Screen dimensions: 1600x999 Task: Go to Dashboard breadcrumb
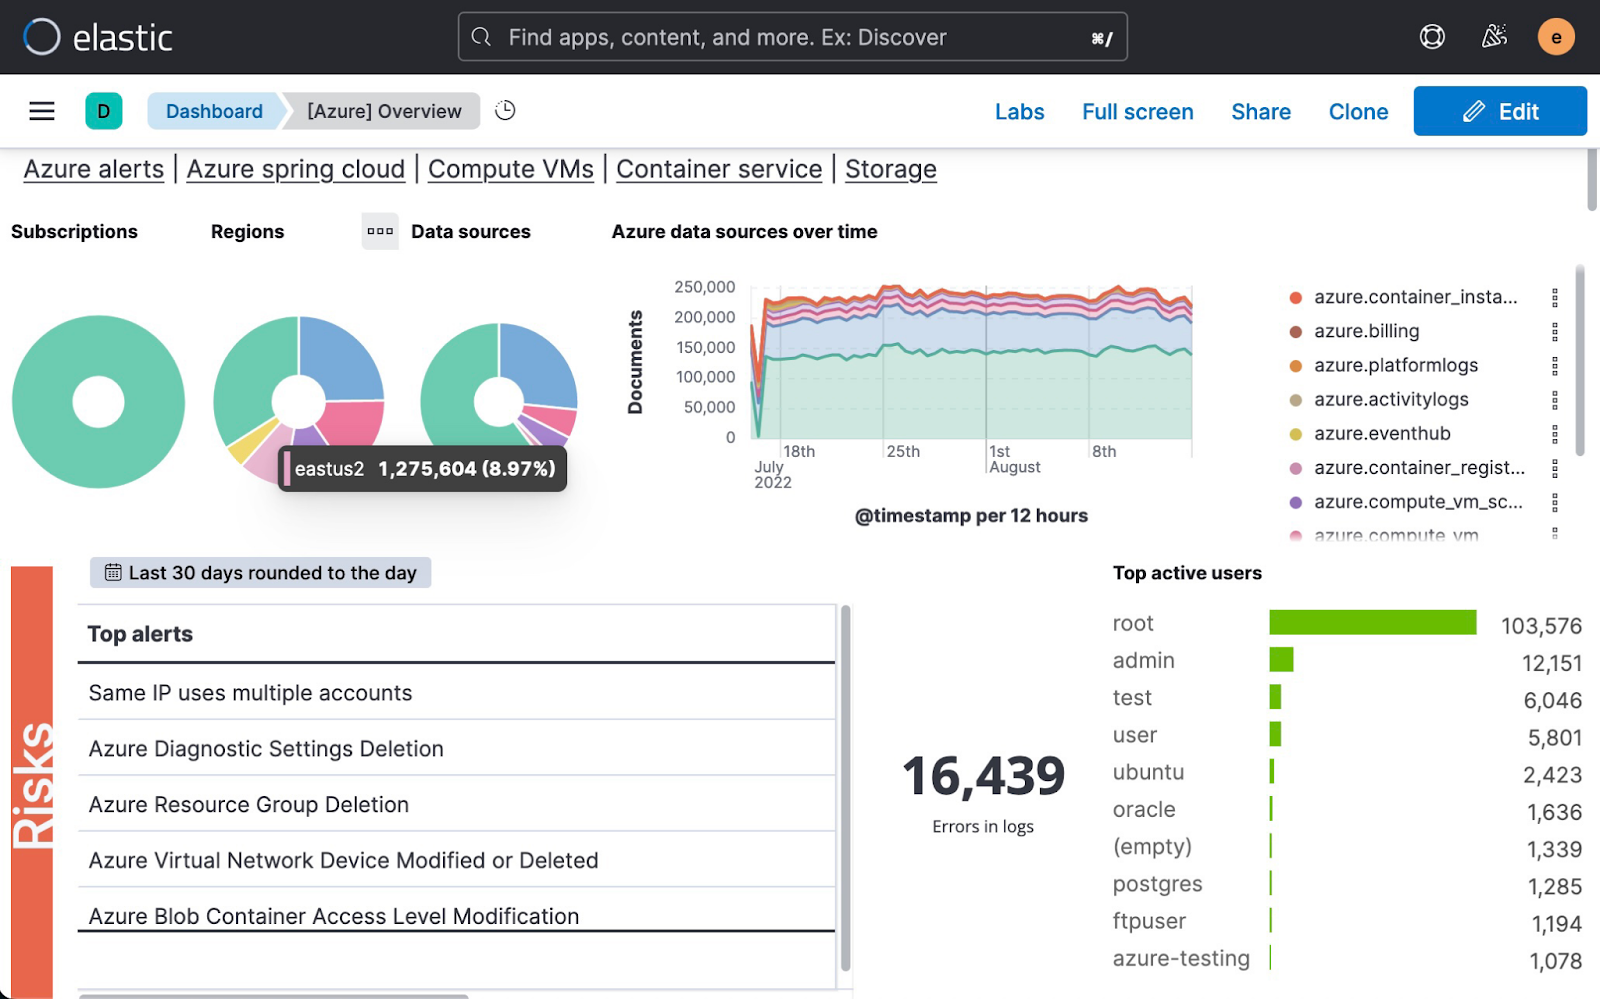214,111
